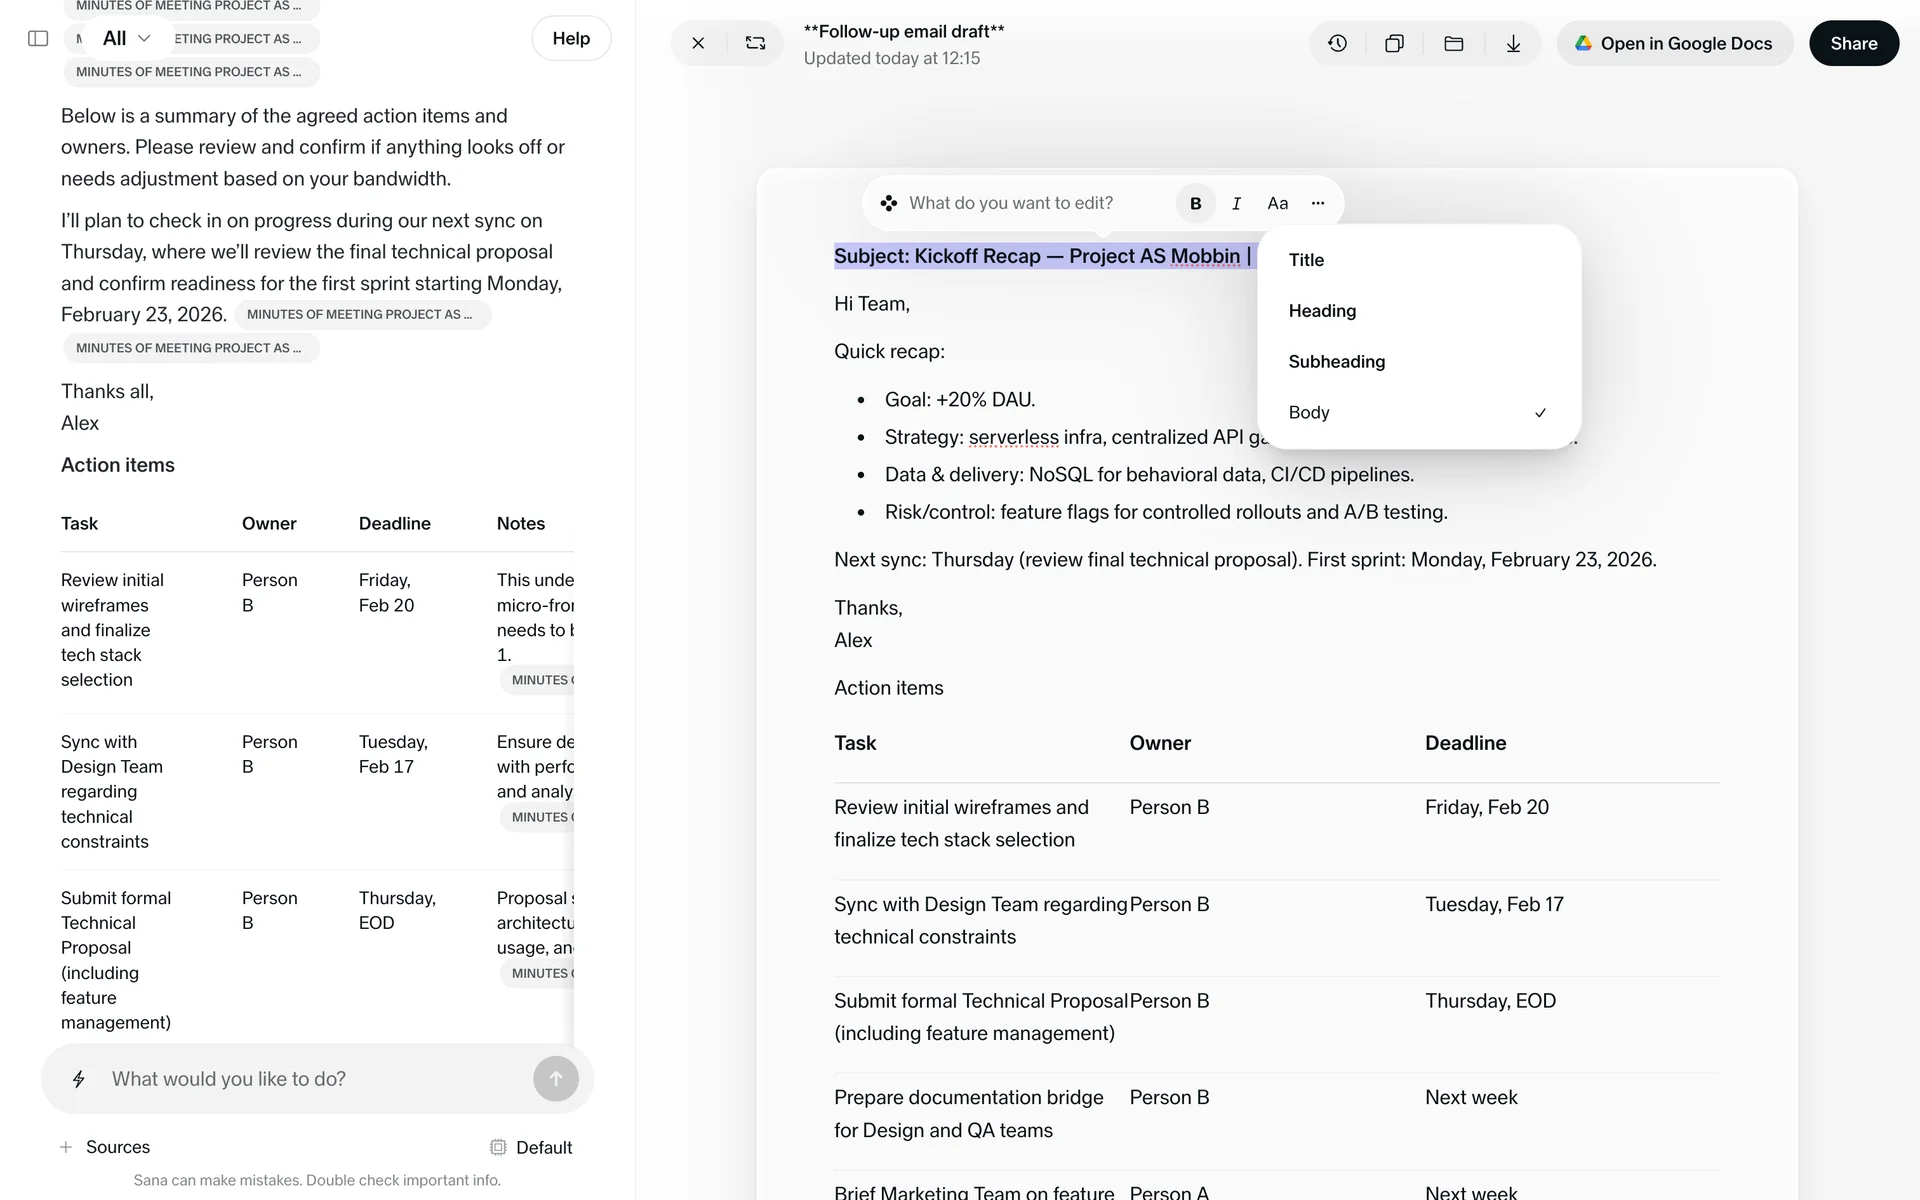The height and width of the screenshot is (1200, 1920).
Task: Open the Default model selector
Action: tap(531, 1148)
